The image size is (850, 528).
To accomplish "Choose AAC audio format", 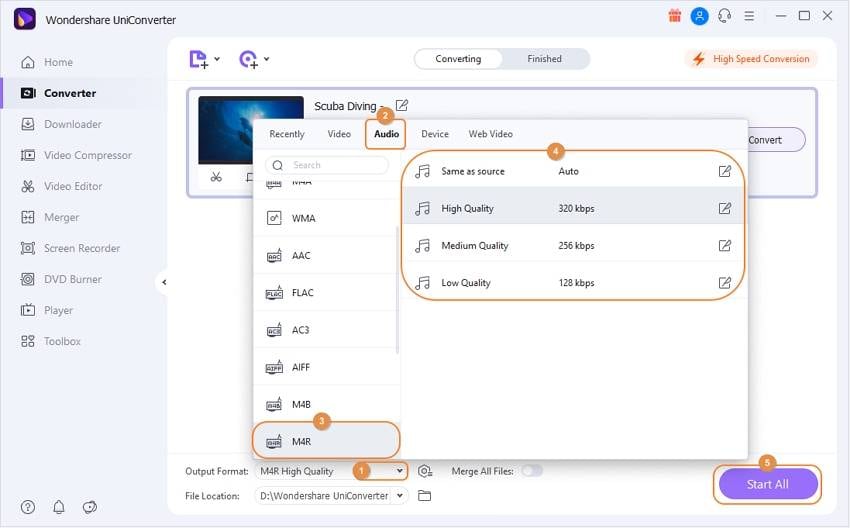I will point(326,255).
